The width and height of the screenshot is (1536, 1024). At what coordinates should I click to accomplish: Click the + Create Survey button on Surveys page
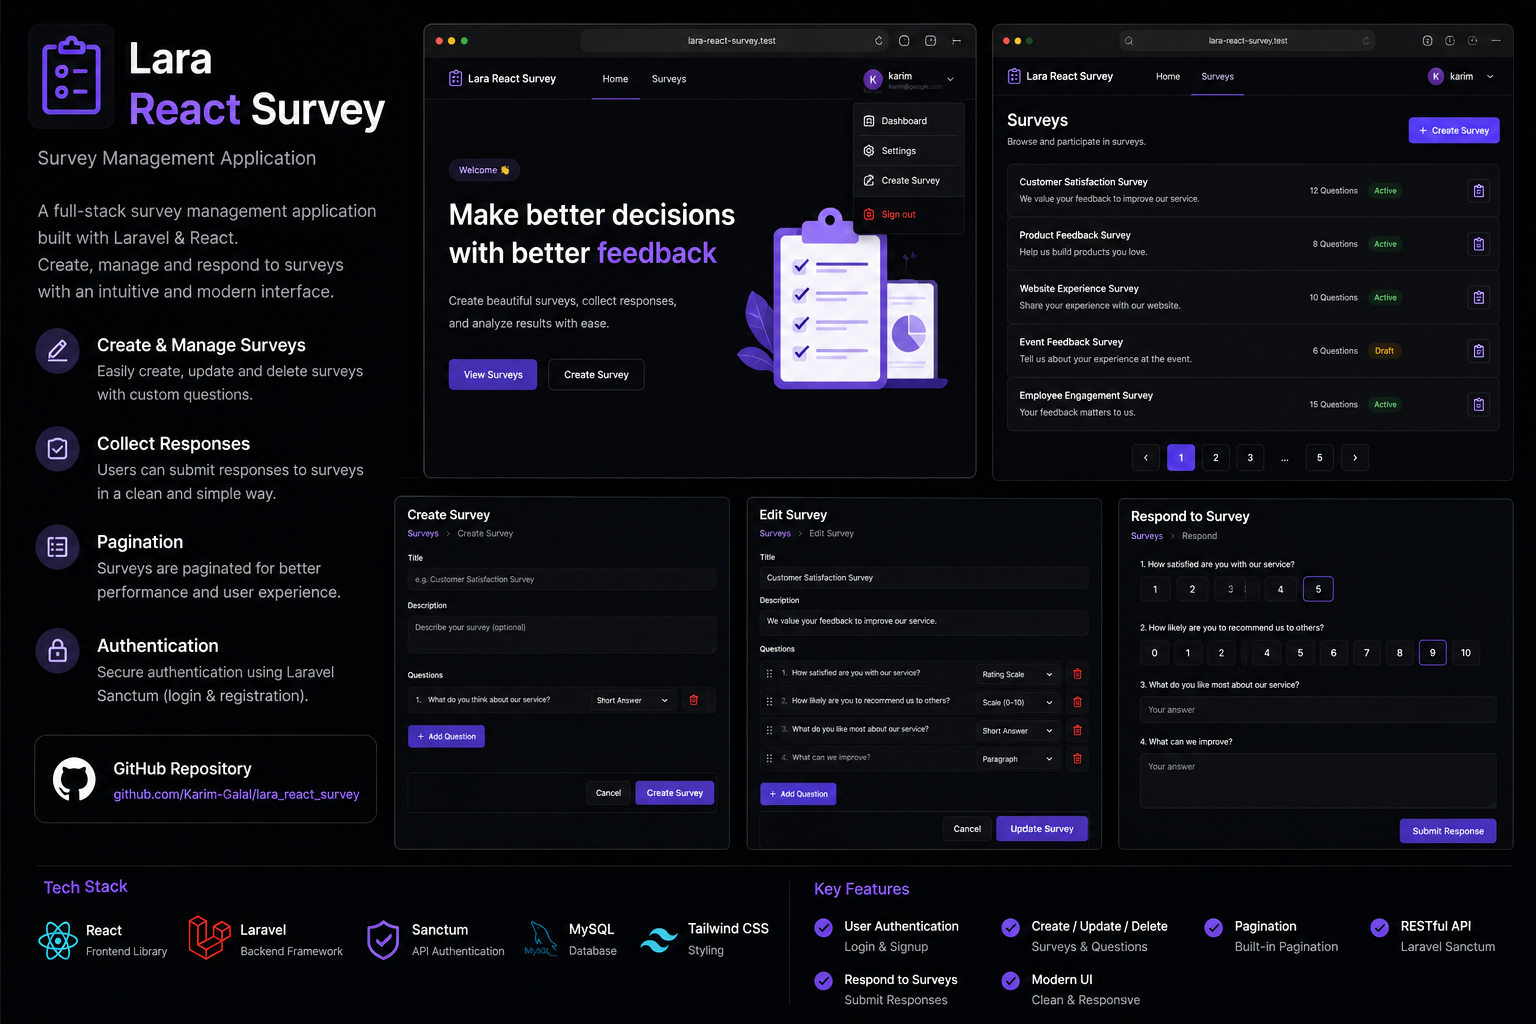(1453, 130)
